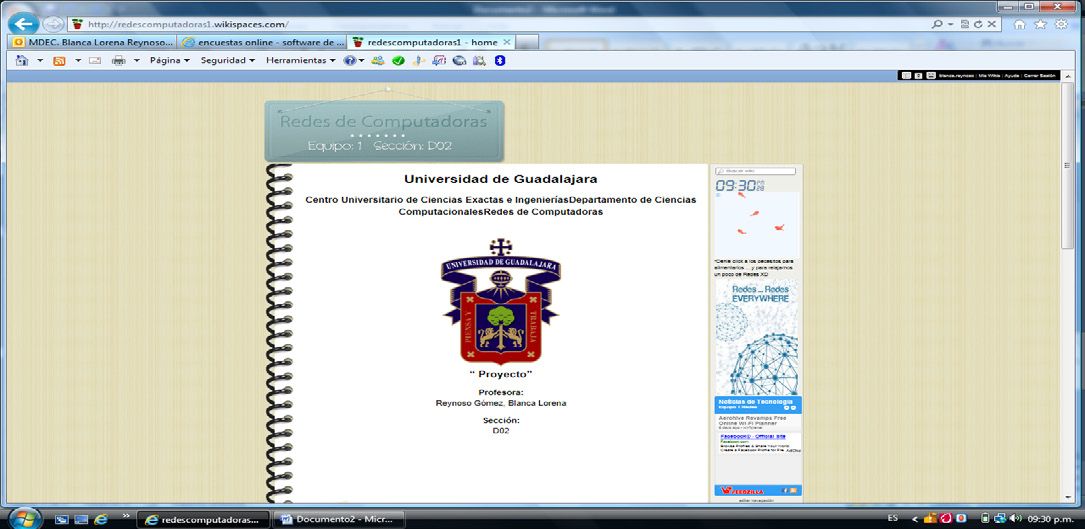Expand the Print dropdown arrow
This screenshot has width=1085, height=529.
pos(136,61)
